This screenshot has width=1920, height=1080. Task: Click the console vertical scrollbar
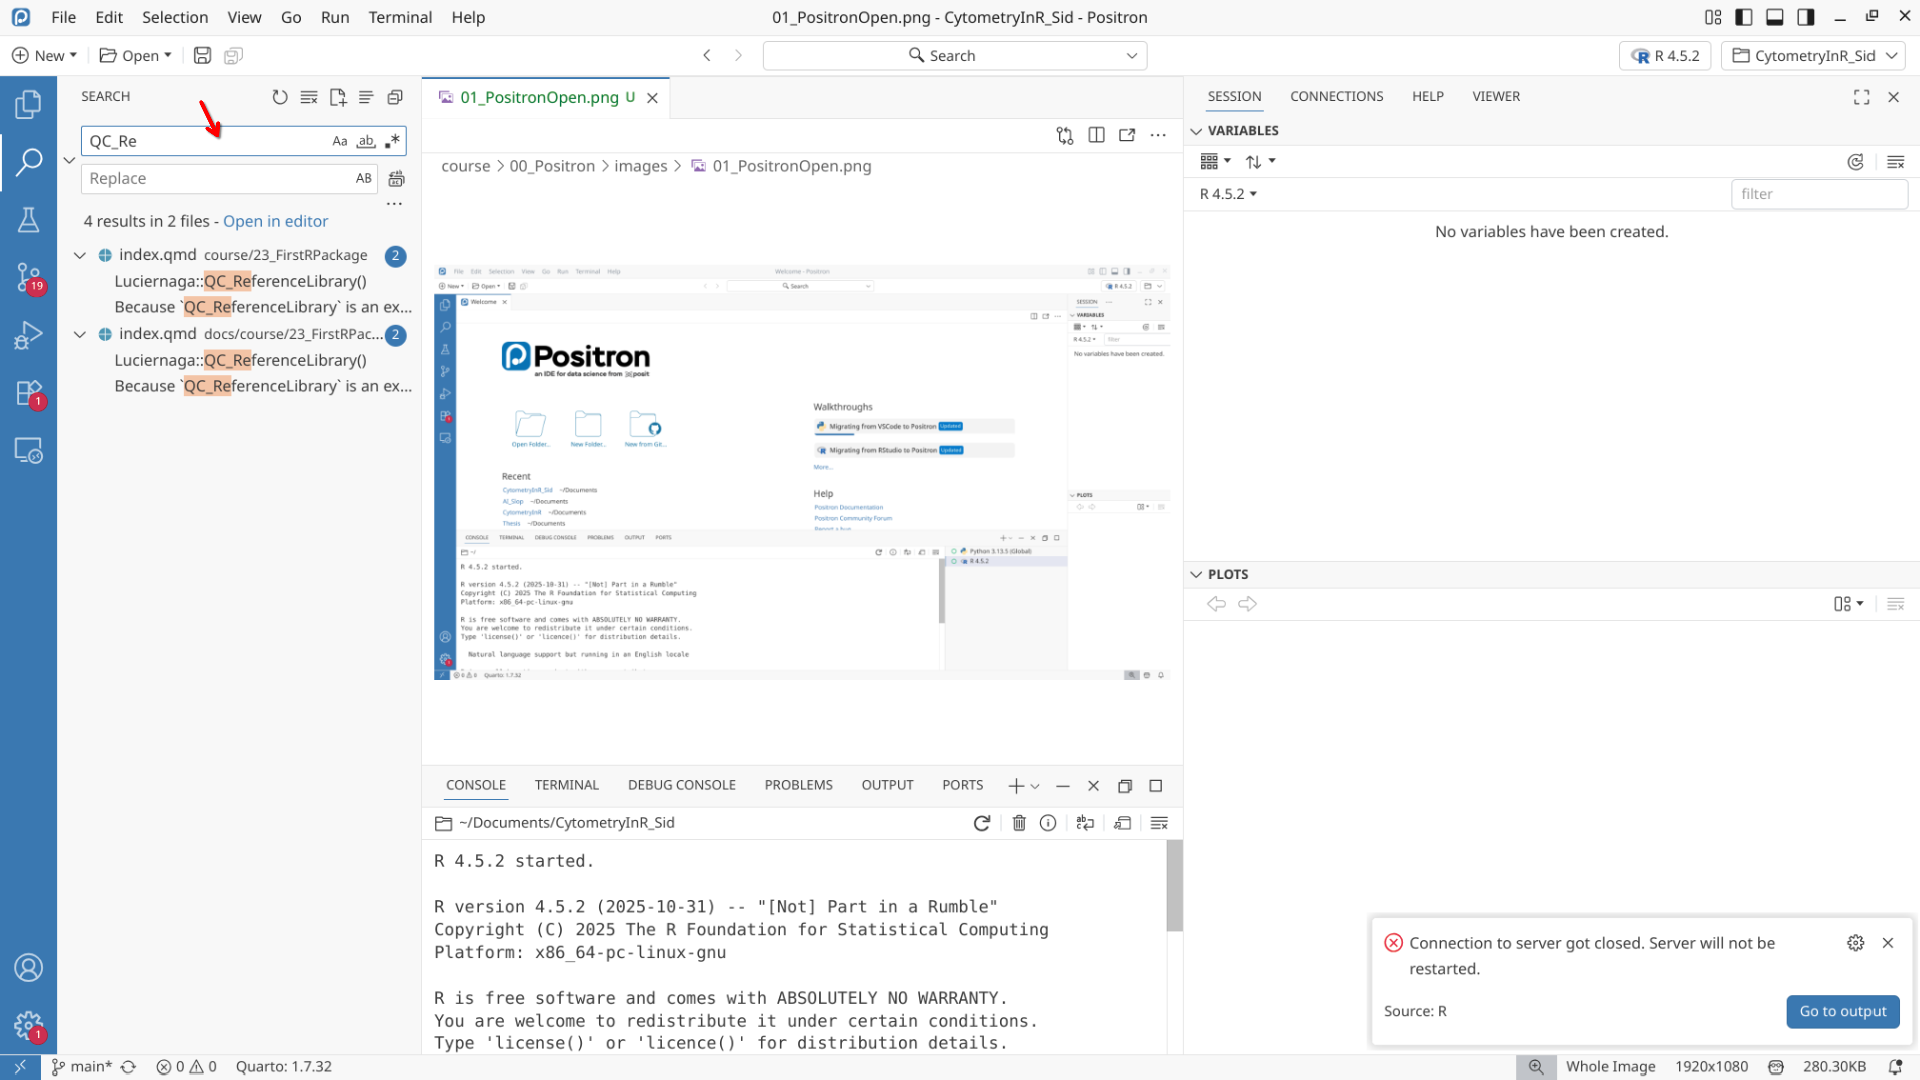[x=1174, y=885]
